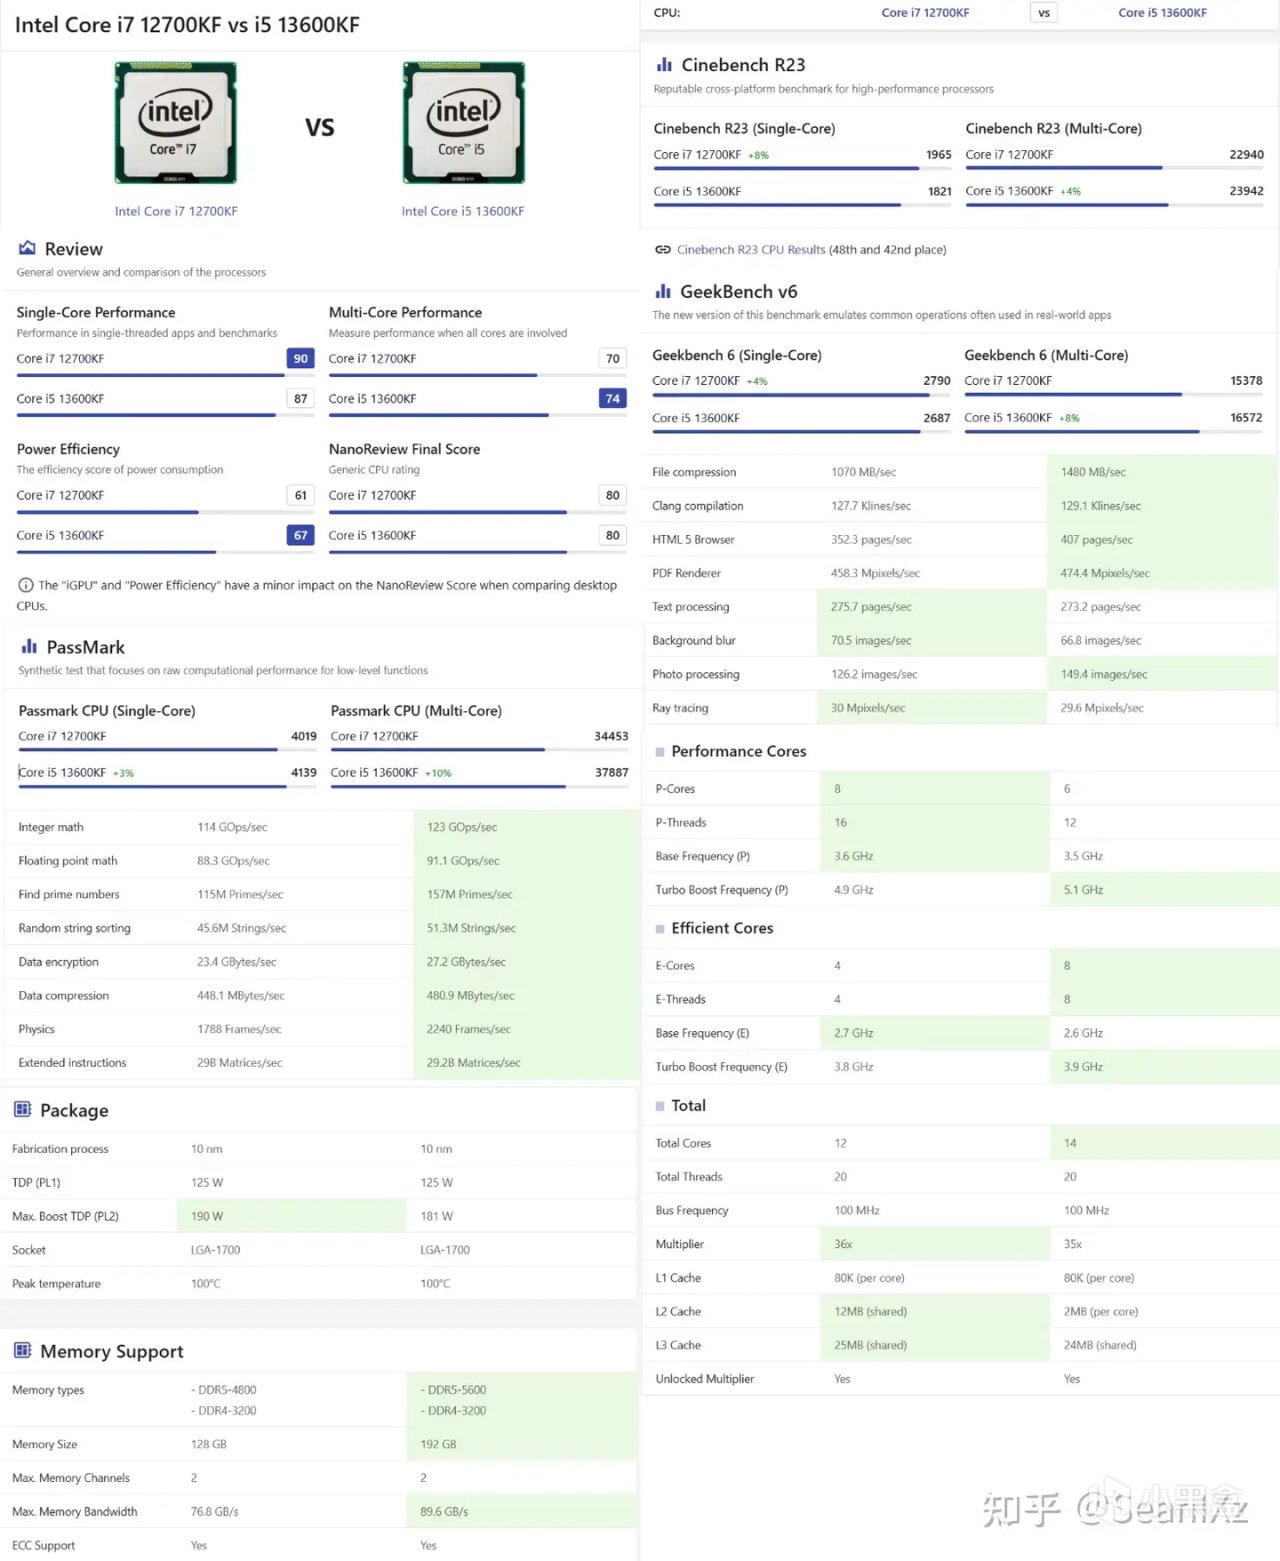
Task: Click the 36x Multiplier value
Action: pyautogui.click(x=844, y=1245)
